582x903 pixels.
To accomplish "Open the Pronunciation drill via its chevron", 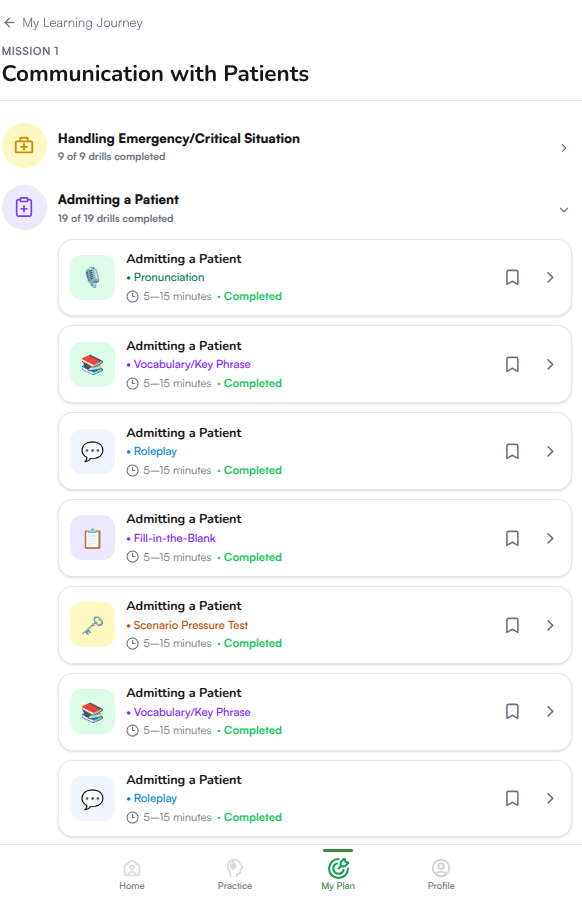I will (550, 278).
